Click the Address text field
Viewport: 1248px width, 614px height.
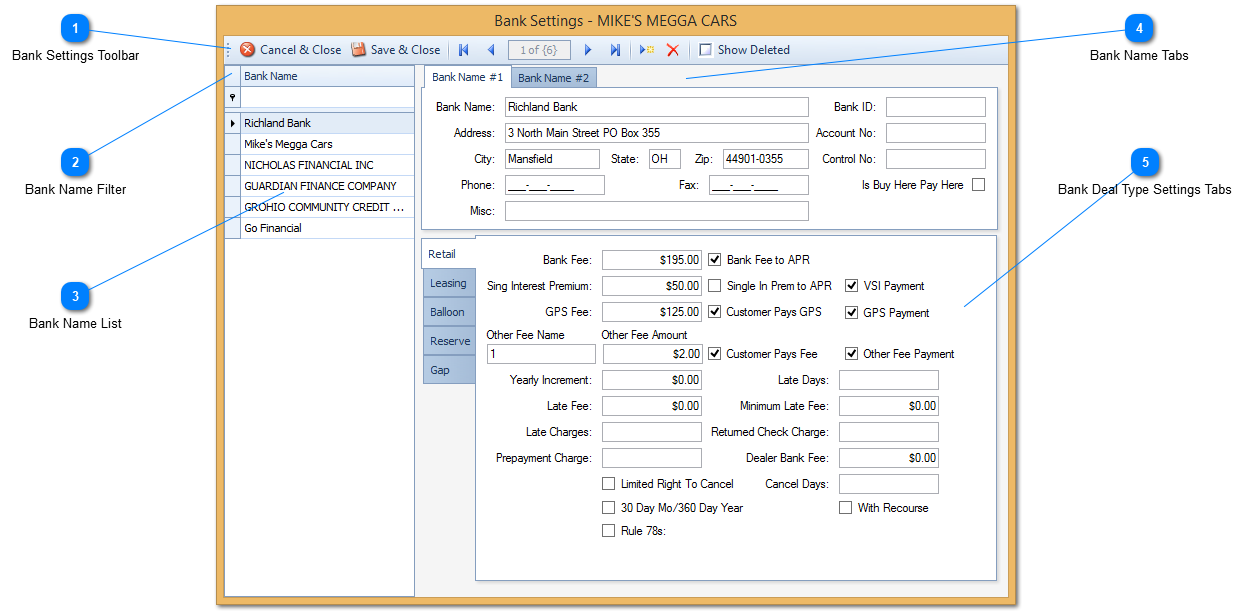[x=656, y=133]
